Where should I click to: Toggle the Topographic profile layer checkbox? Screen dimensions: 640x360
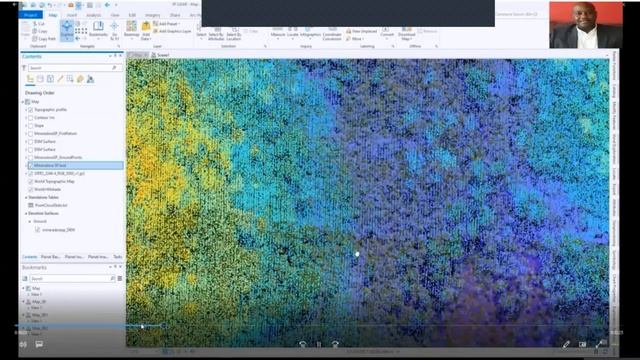30,110
